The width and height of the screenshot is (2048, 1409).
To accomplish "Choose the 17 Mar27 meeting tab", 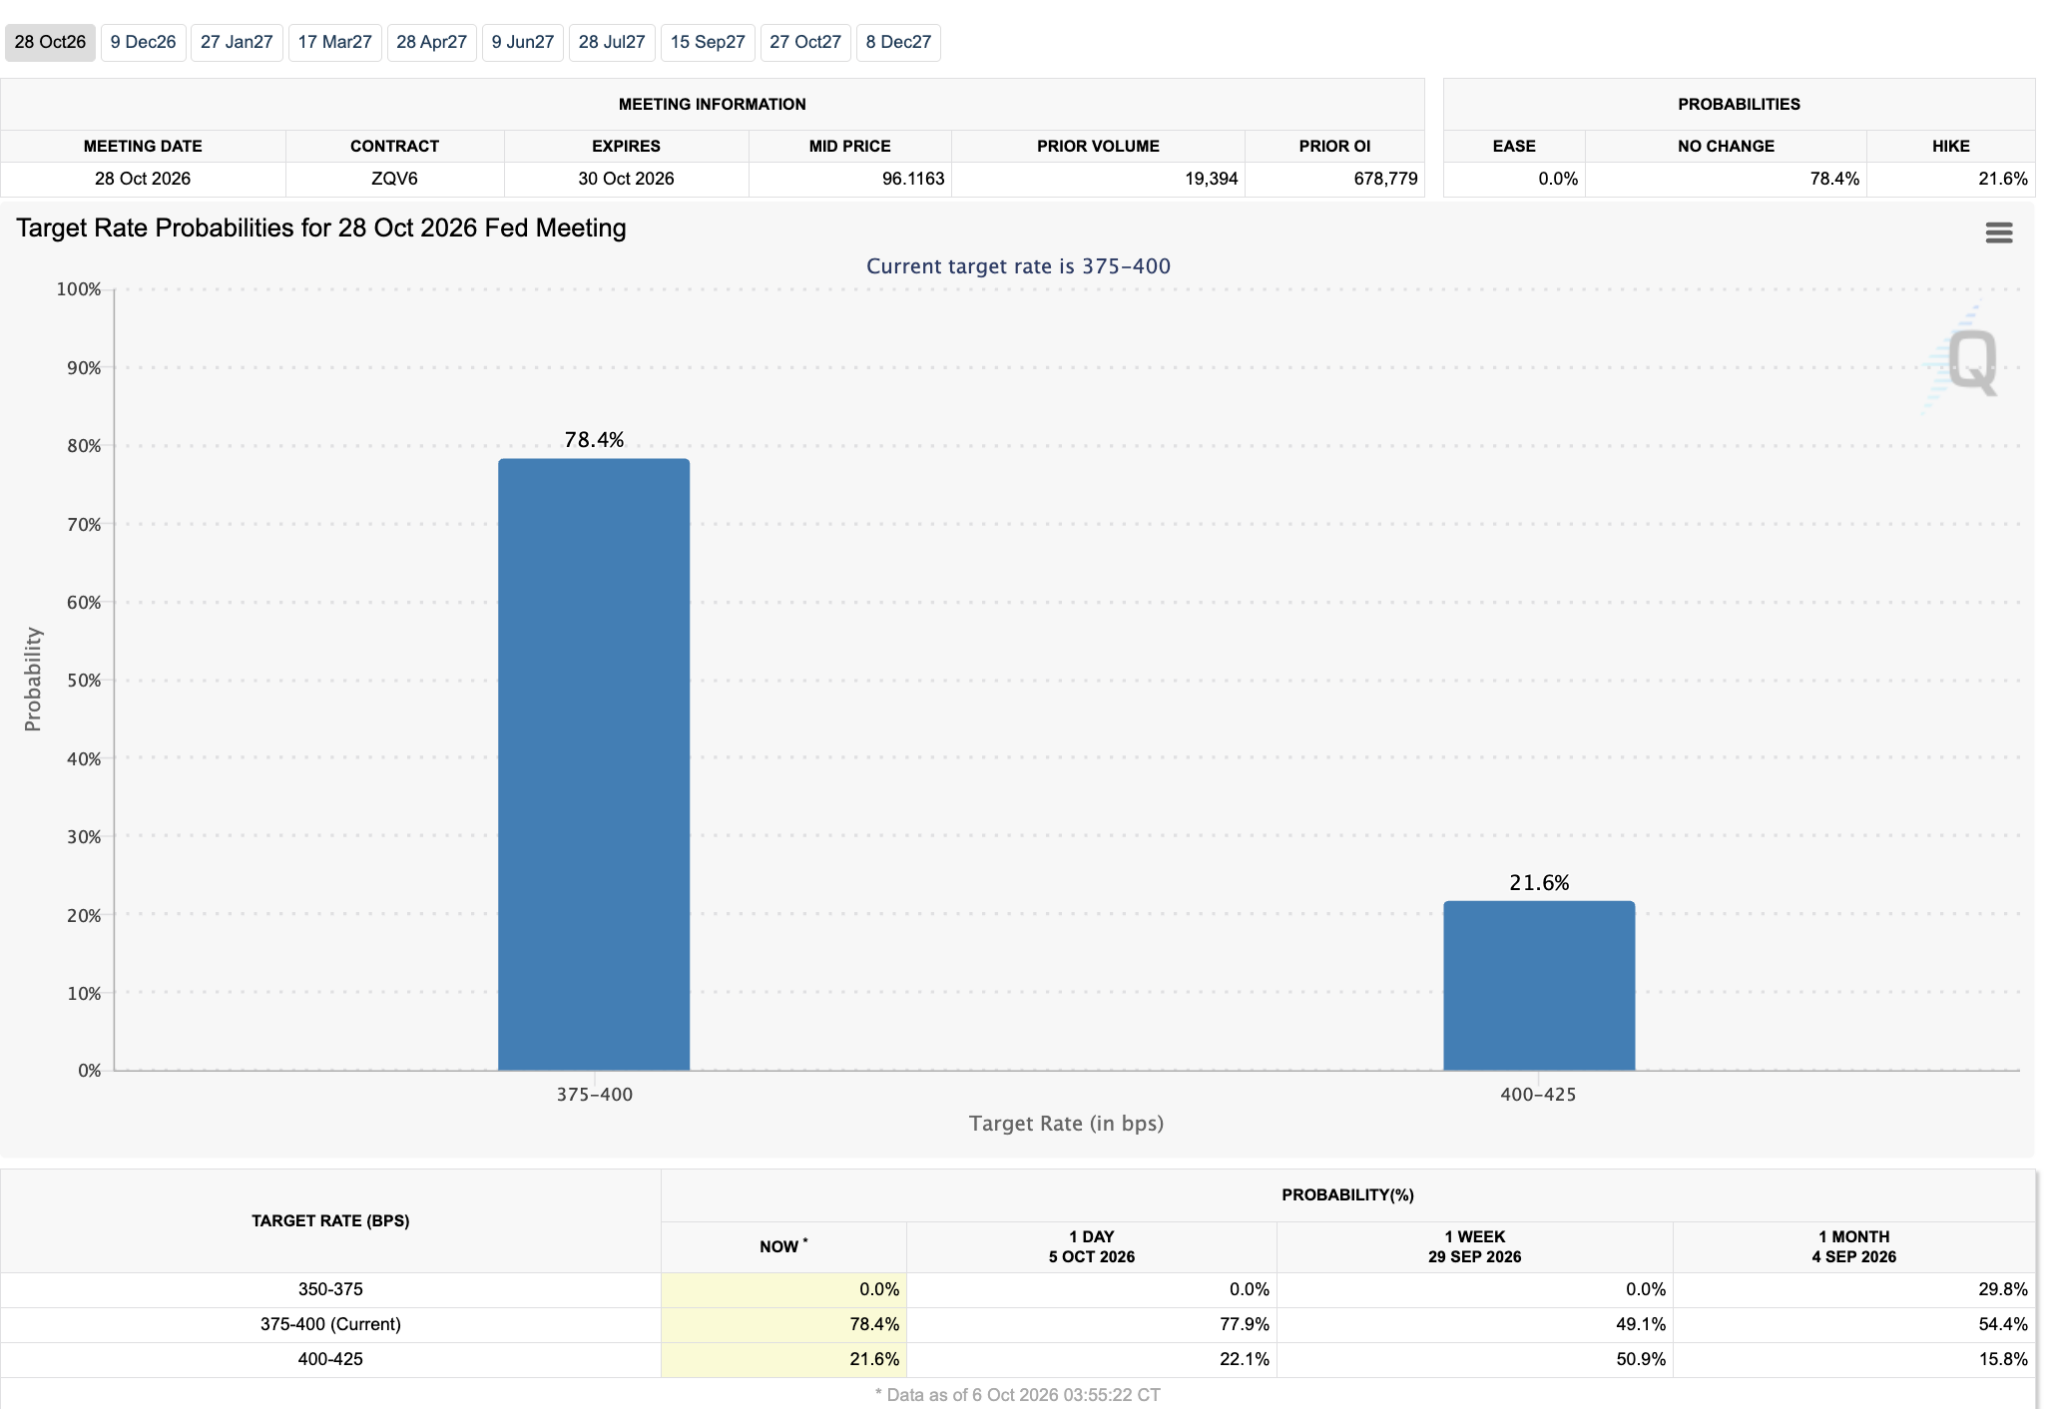I will (x=335, y=42).
